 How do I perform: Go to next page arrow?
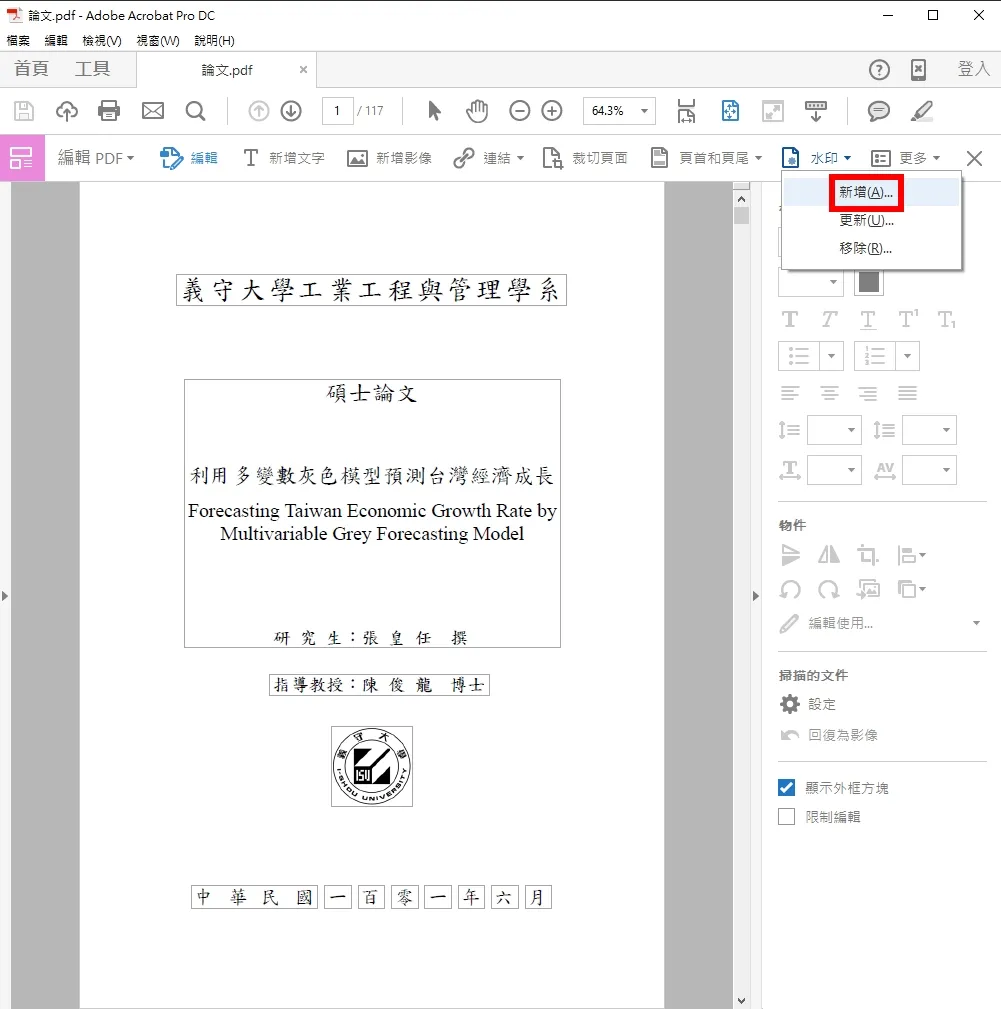pyautogui.click(x=291, y=111)
